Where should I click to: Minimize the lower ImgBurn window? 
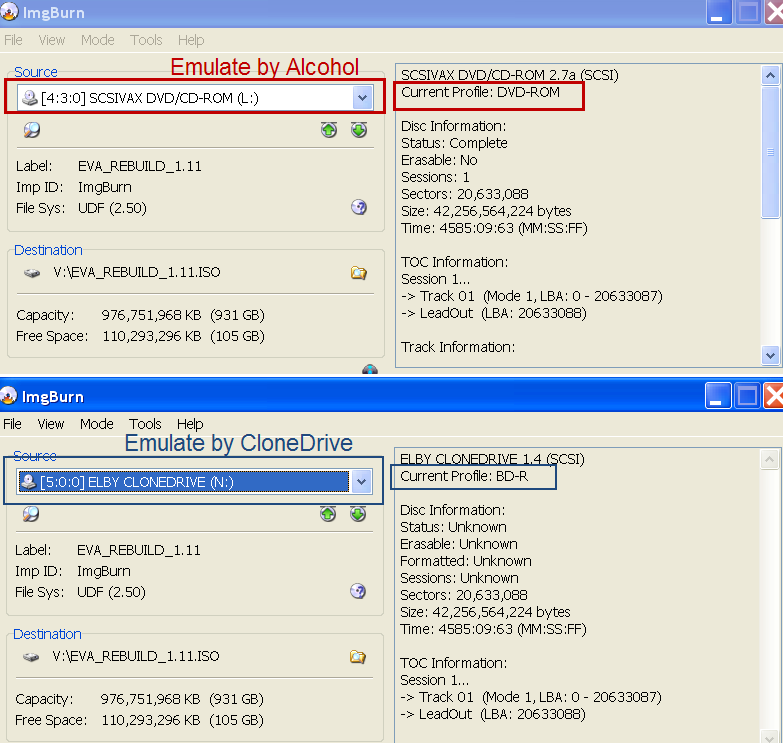pos(718,396)
